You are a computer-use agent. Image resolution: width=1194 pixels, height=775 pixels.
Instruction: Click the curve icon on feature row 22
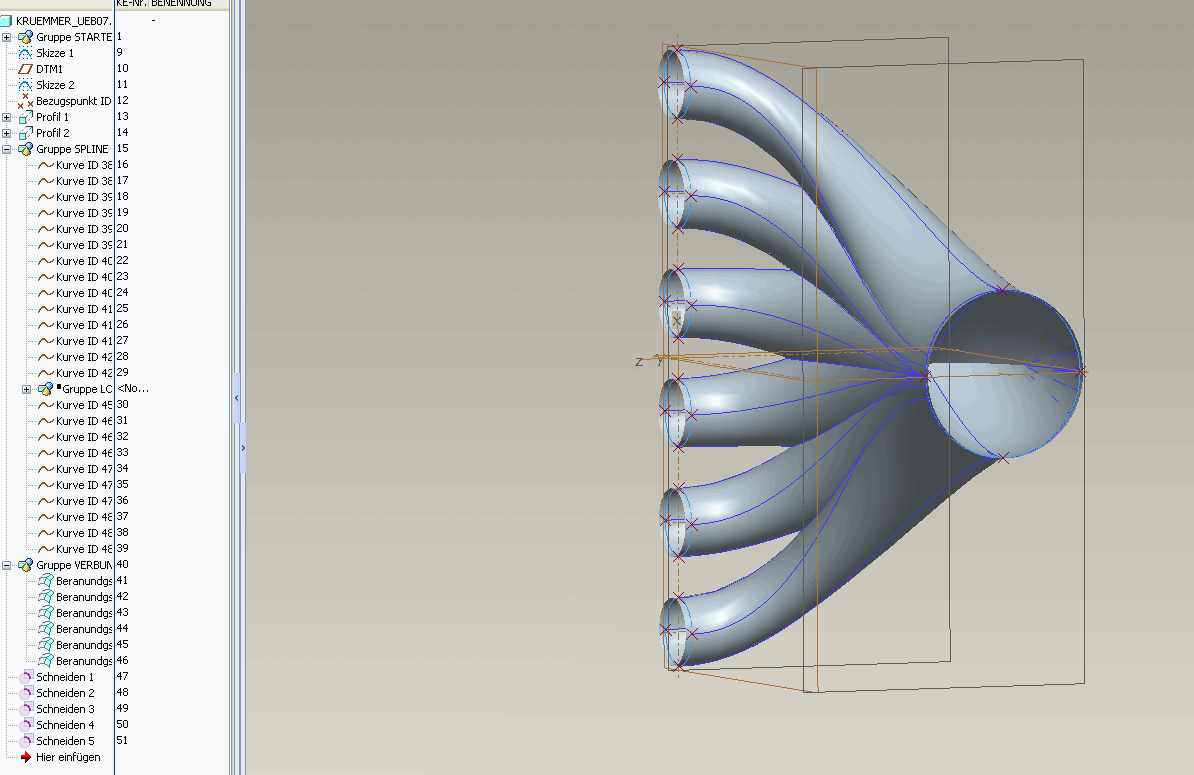coord(46,261)
